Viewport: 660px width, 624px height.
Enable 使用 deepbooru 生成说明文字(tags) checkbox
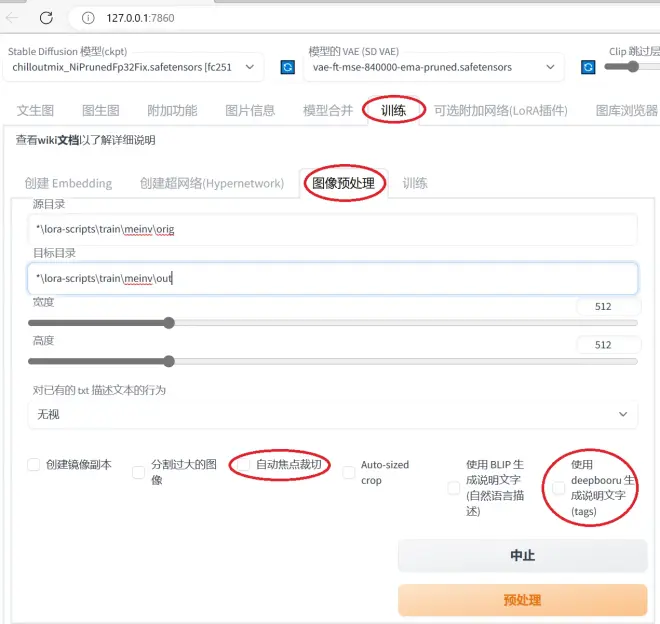pos(559,488)
